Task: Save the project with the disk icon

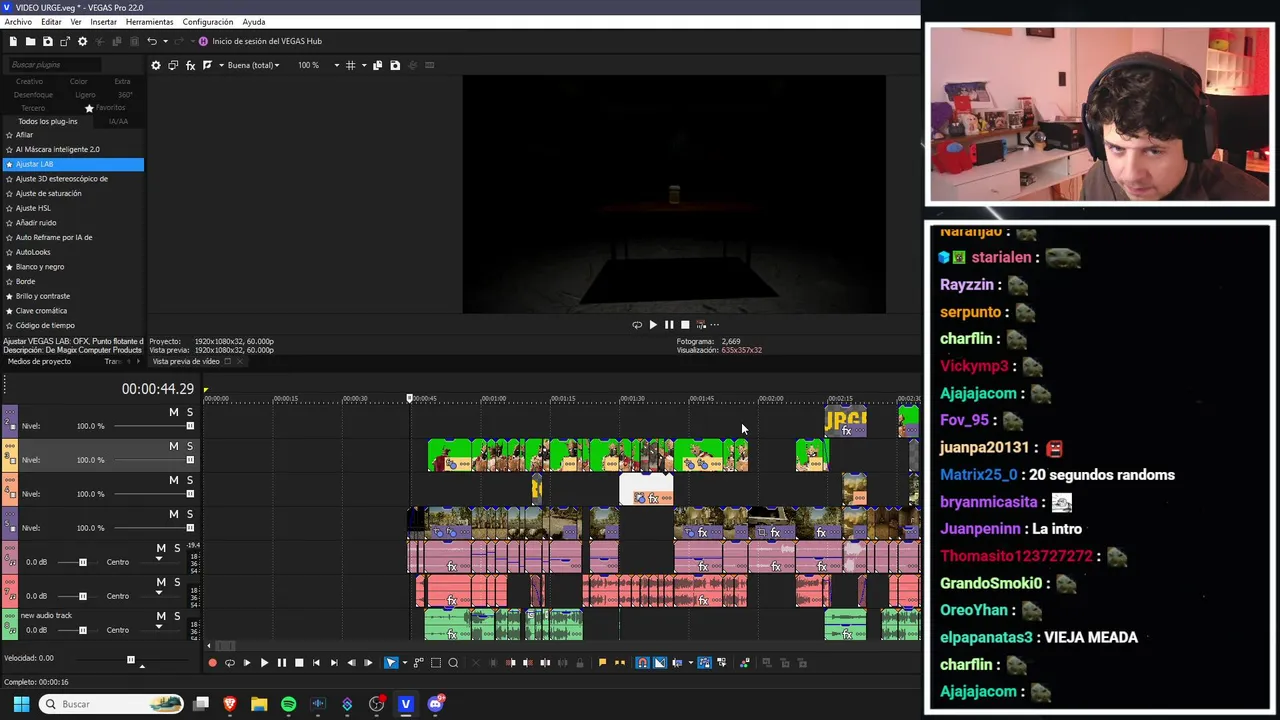Action: 47,41
